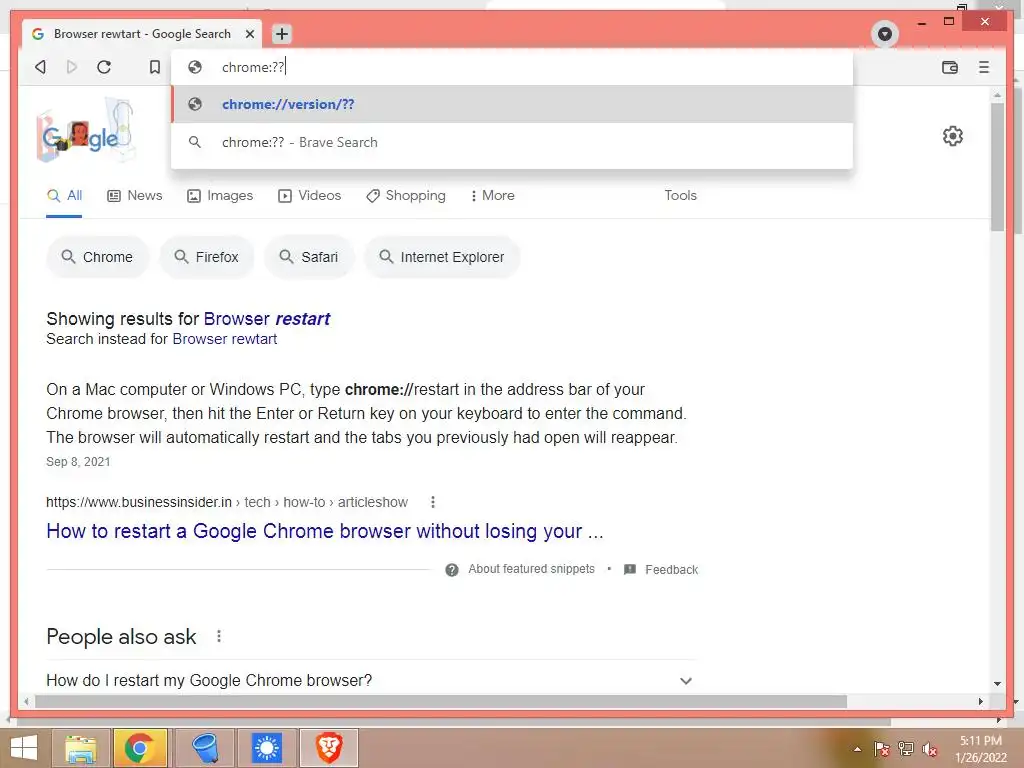Image resolution: width=1024 pixels, height=768 pixels.
Task: Open the corrected Browser restart link
Action: [266, 319]
